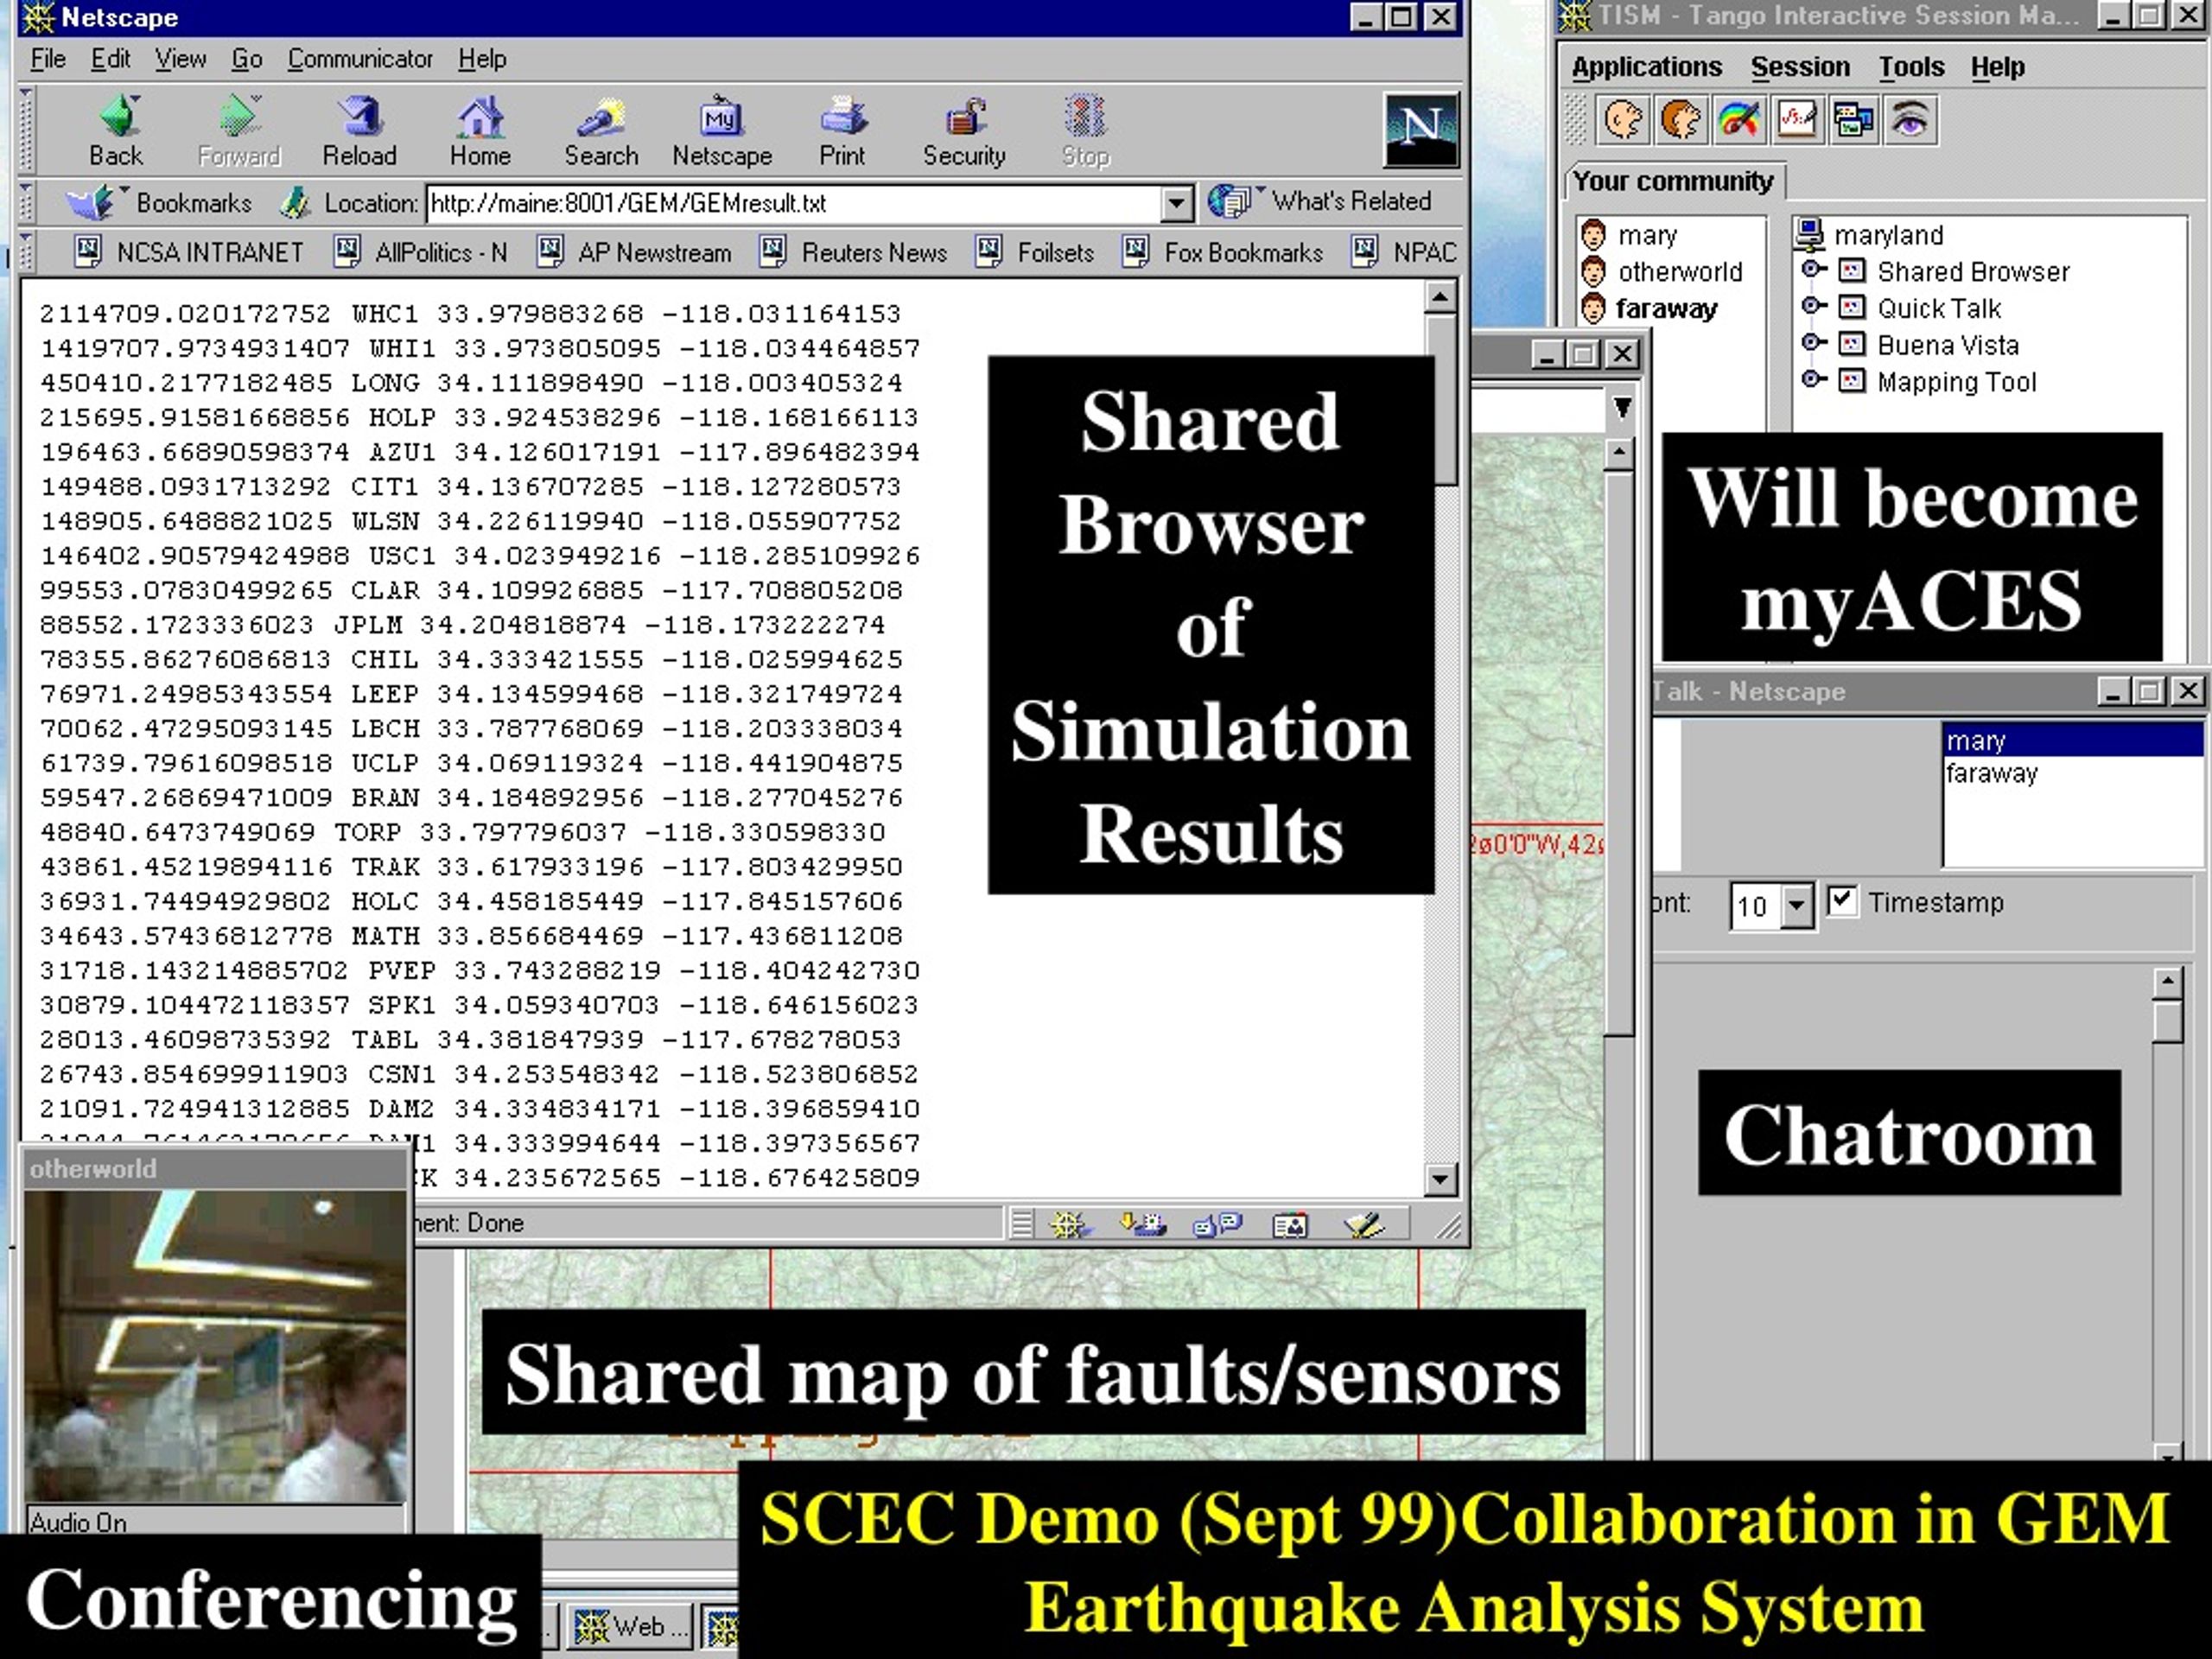Image resolution: width=2212 pixels, height=1659 pixels.
Task: Open the Communicator menu
Action: point(360,59)
